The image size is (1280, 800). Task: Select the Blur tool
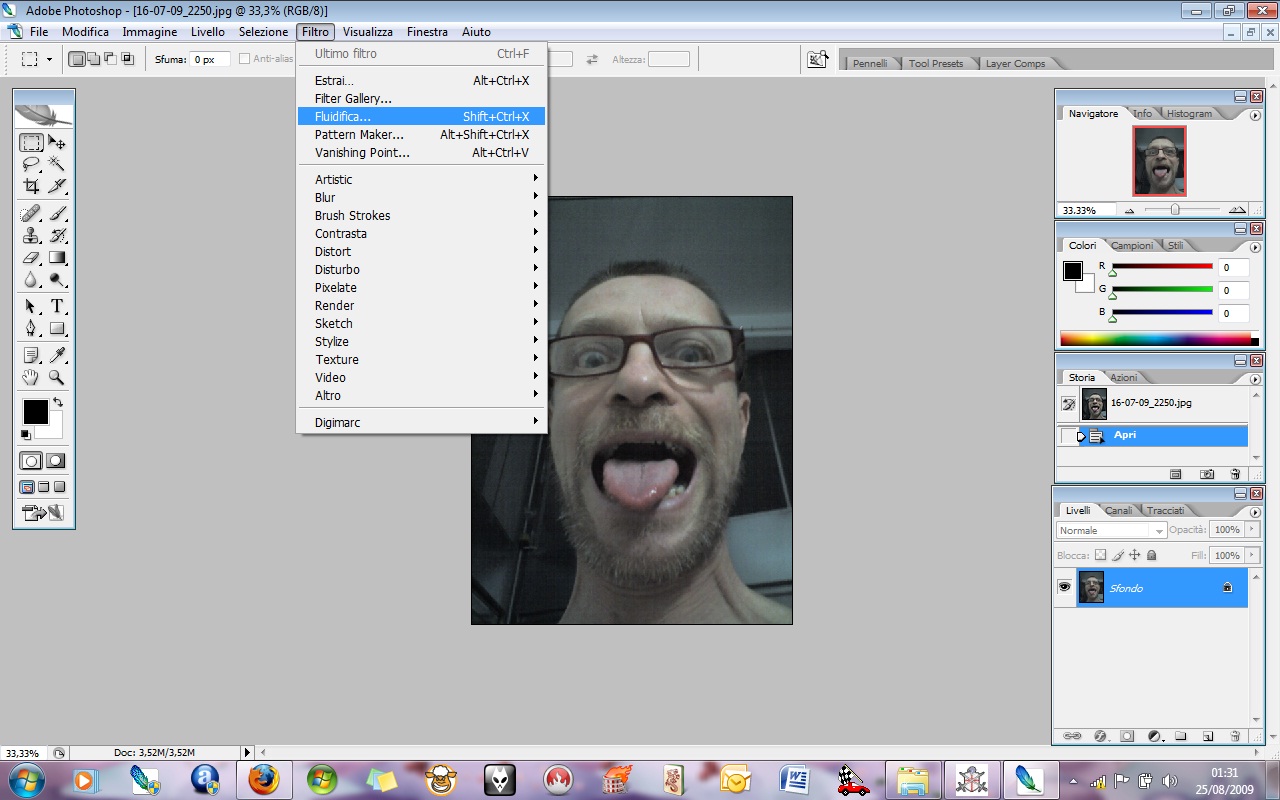pyautogui.click(x=31, y=280)
